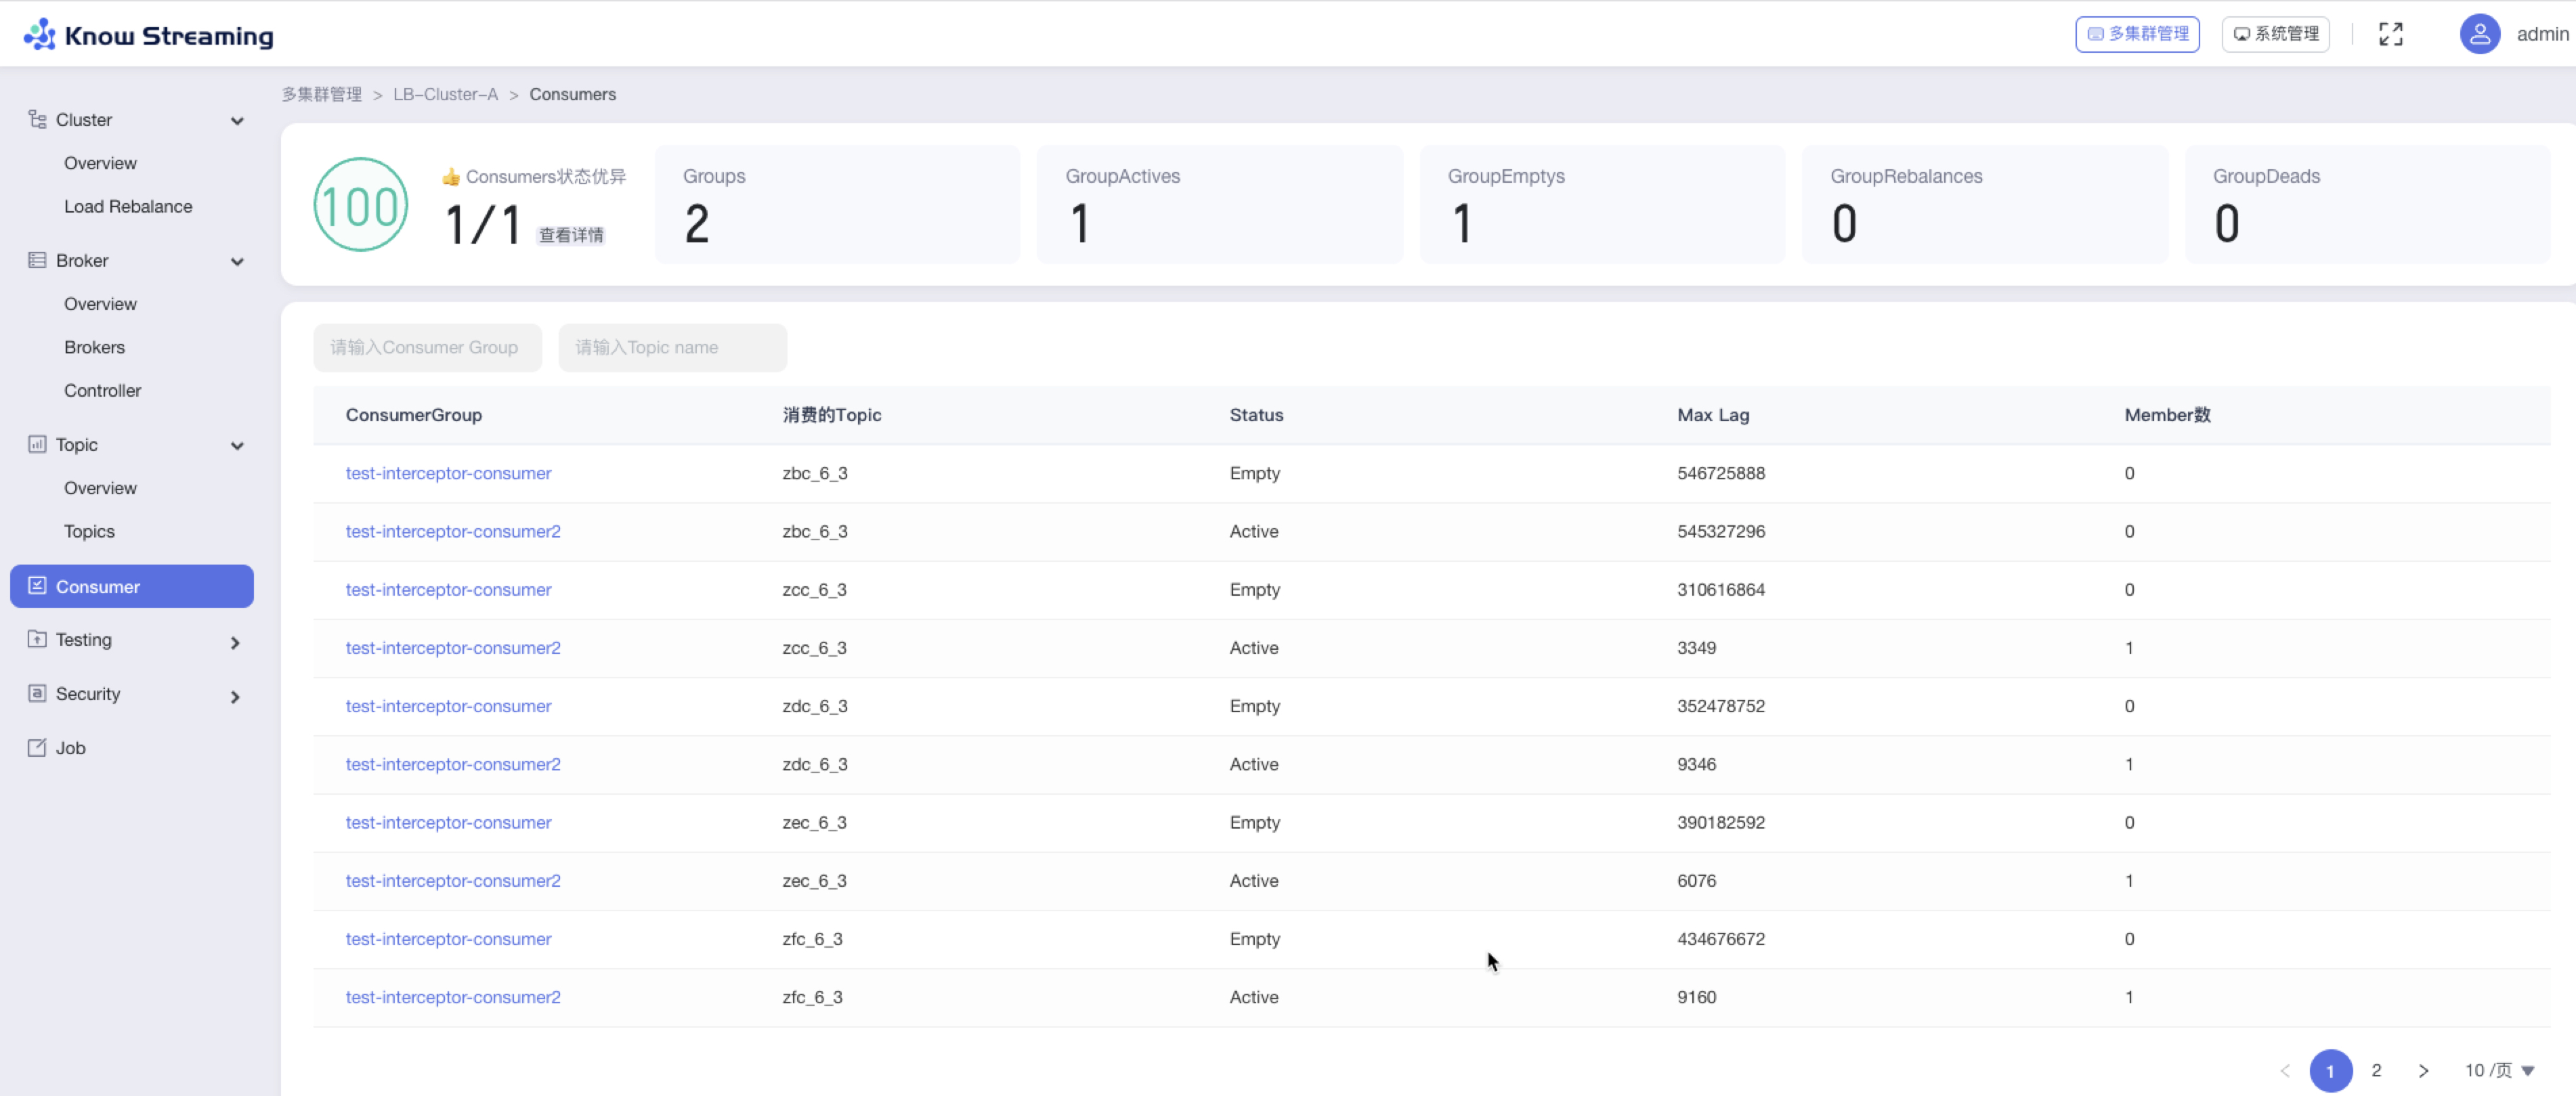Open Load Rebalance menu item
The image size is (2576, 1096).
click(x=128, y=206)
